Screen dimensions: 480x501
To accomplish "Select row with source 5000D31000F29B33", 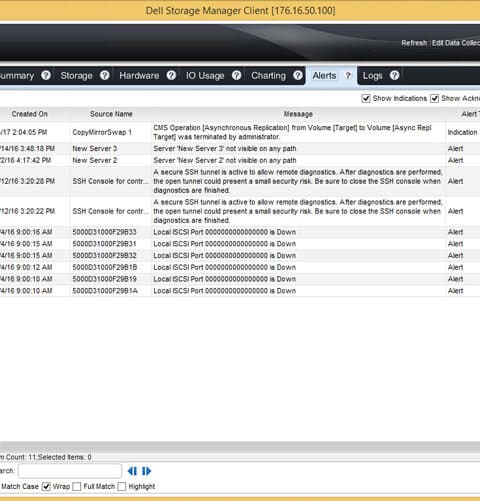I will [x=240, y=232].
